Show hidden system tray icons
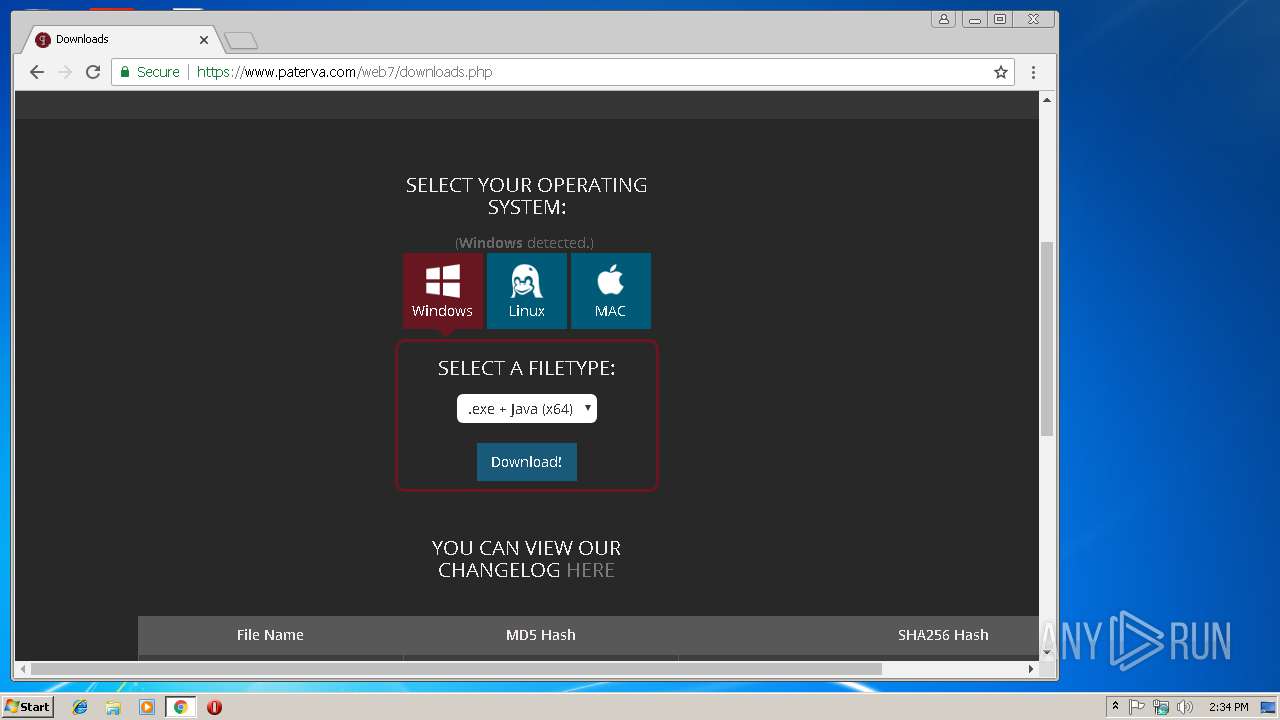Viewport: 1280px width, 720px height. tap(1115, 707)
